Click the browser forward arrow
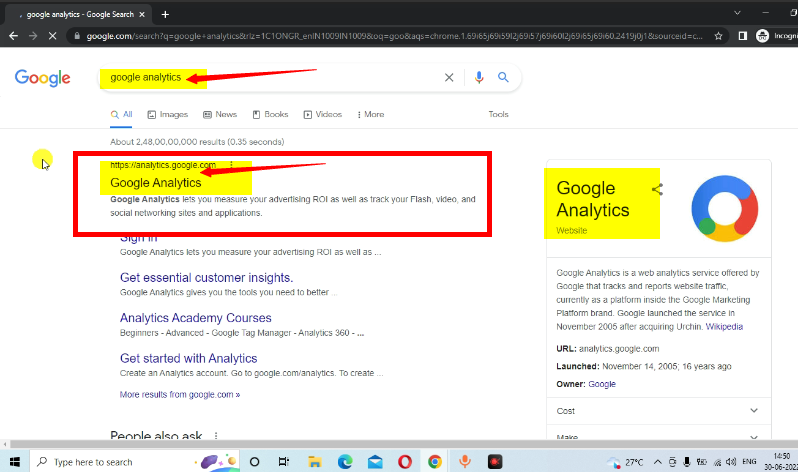Image resolution: width=798 pixels, height=472 pixels. click(33, 36)
